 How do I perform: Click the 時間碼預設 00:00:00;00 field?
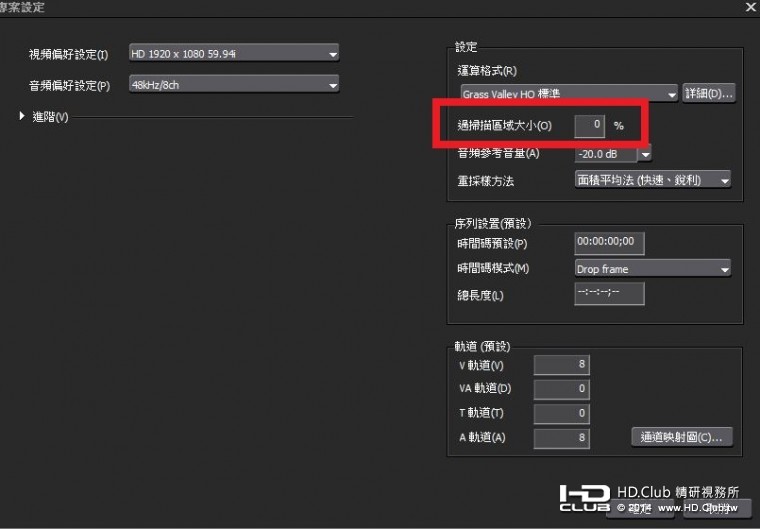click(x=609, y=243)
